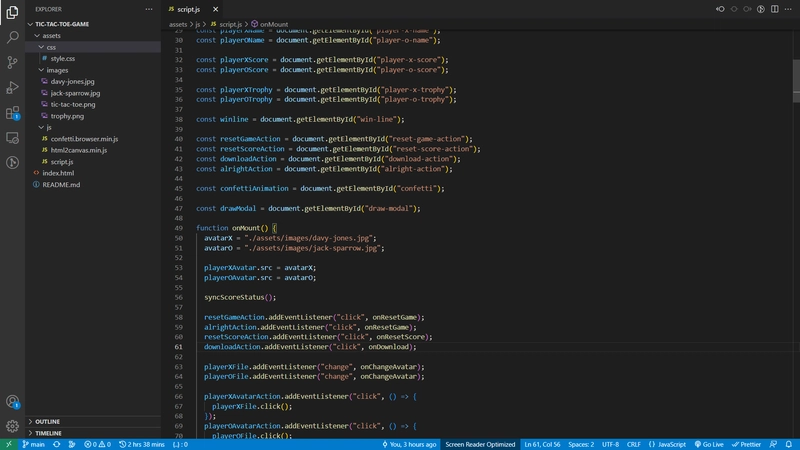Open davy-jones.jpg file
The image size is (800, 450).
93,82
